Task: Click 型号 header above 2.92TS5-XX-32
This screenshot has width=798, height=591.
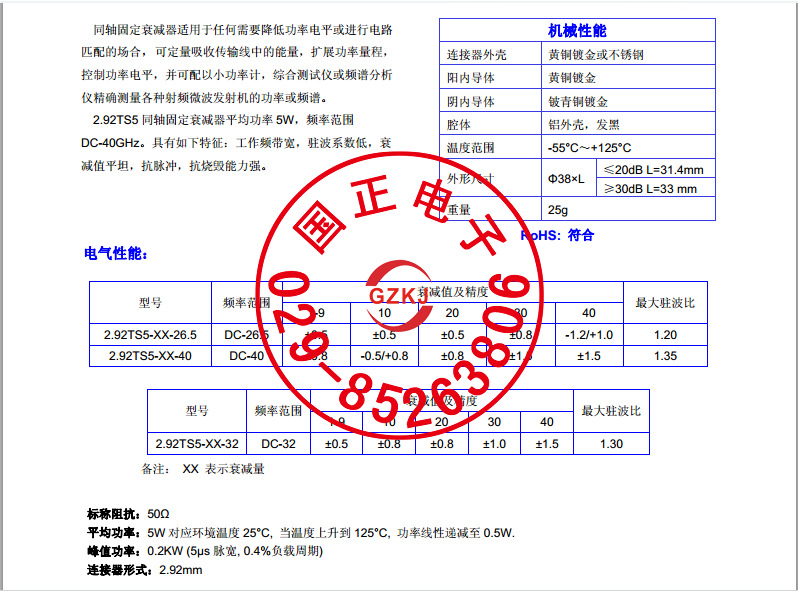Action: 197,411
